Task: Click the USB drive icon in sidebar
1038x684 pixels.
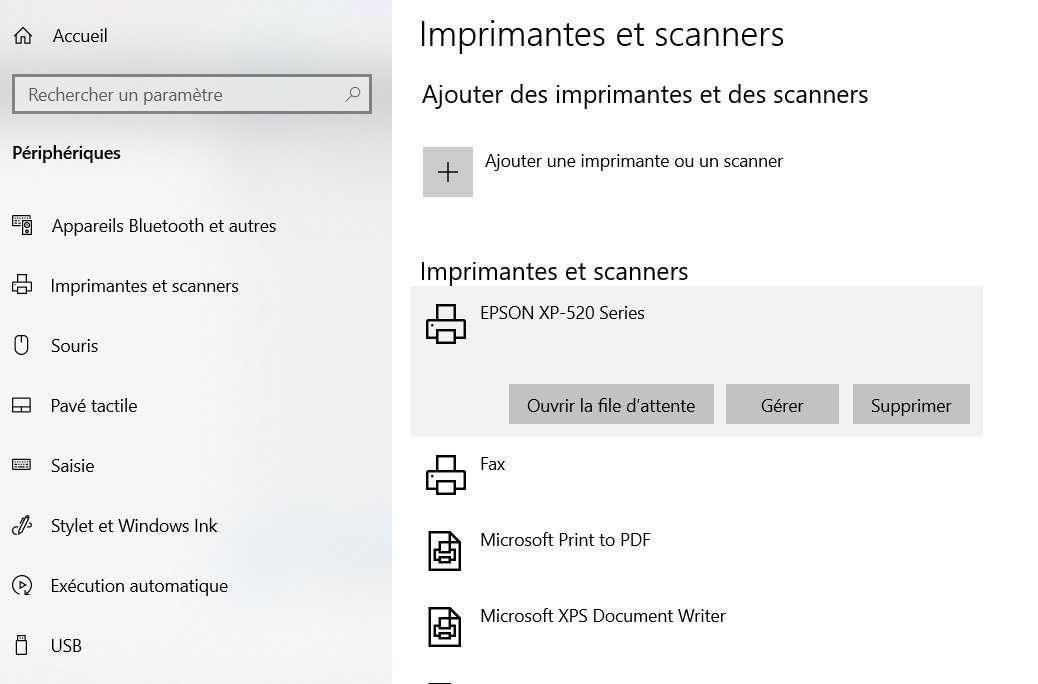Action: coord(22,646)
